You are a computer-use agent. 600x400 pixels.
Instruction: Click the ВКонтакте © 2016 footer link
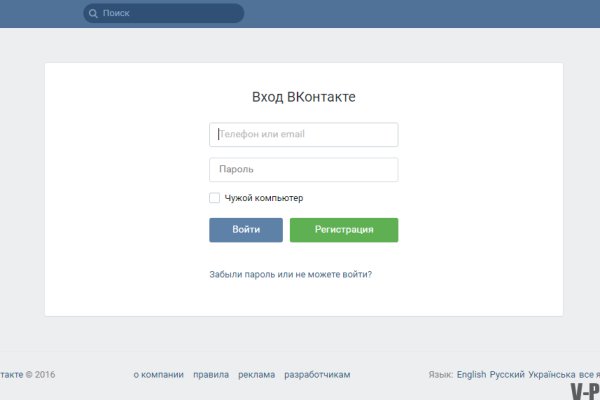point(12,374)
